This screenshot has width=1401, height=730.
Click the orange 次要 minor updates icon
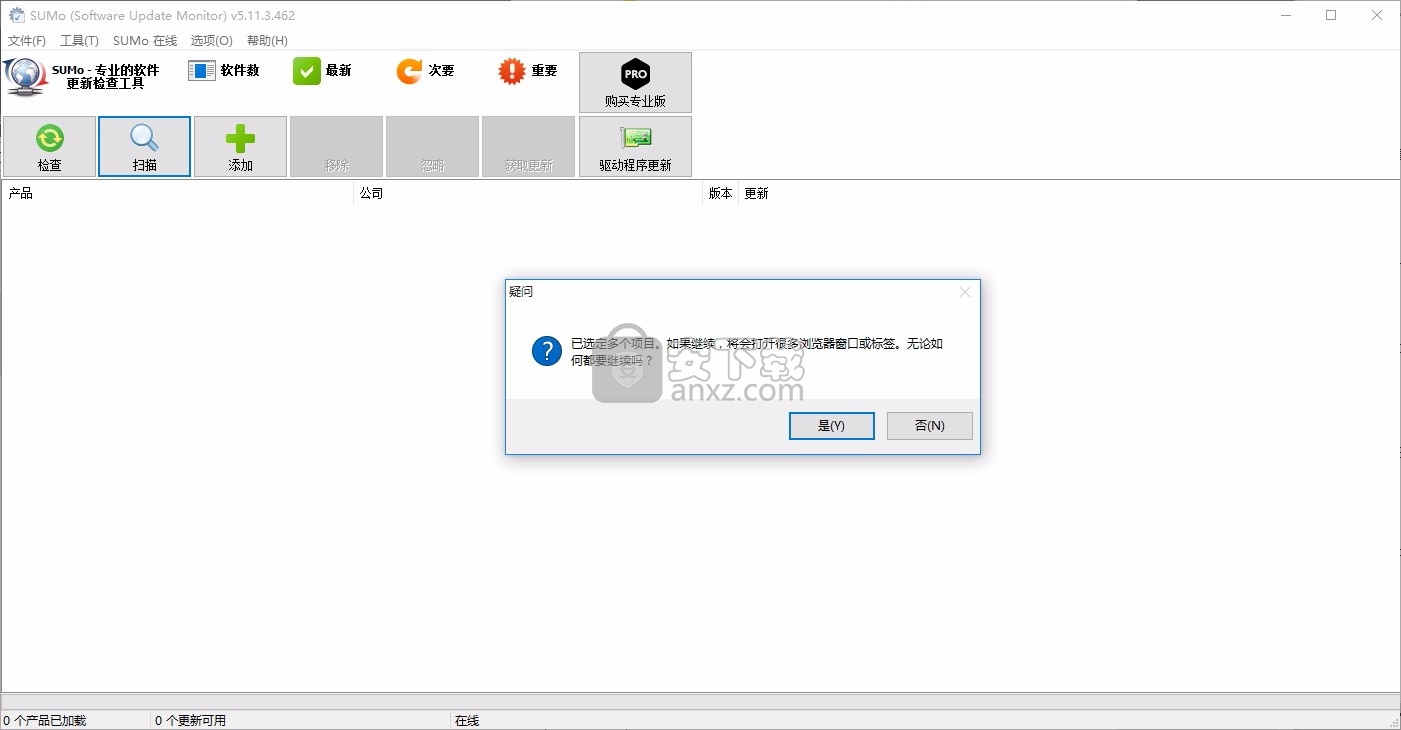point(409,71)
